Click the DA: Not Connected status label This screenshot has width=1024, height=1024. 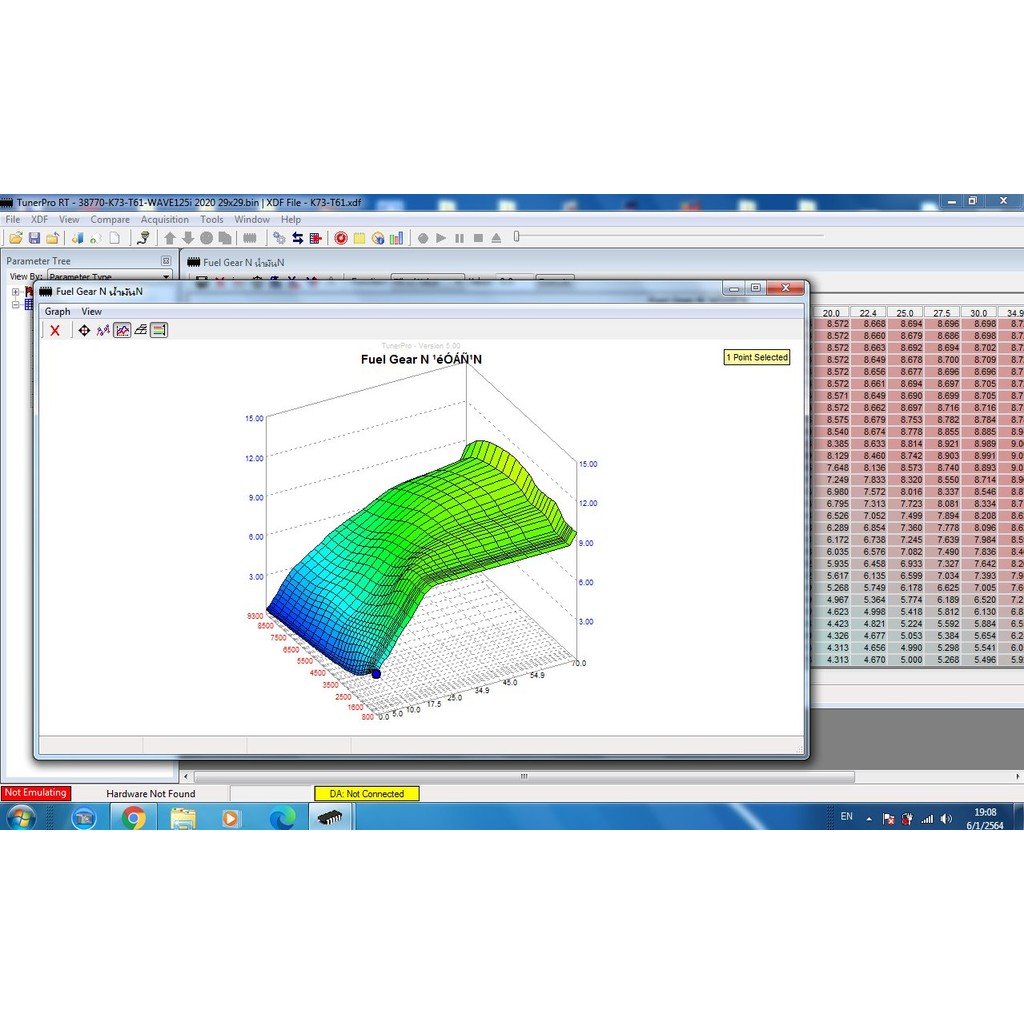click(x=367, y=794)
